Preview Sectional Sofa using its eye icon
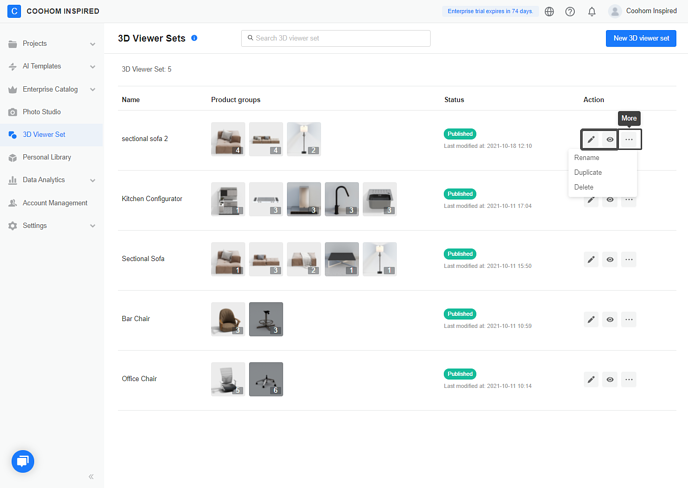The image size is (688, 488). tap(610, 259)
